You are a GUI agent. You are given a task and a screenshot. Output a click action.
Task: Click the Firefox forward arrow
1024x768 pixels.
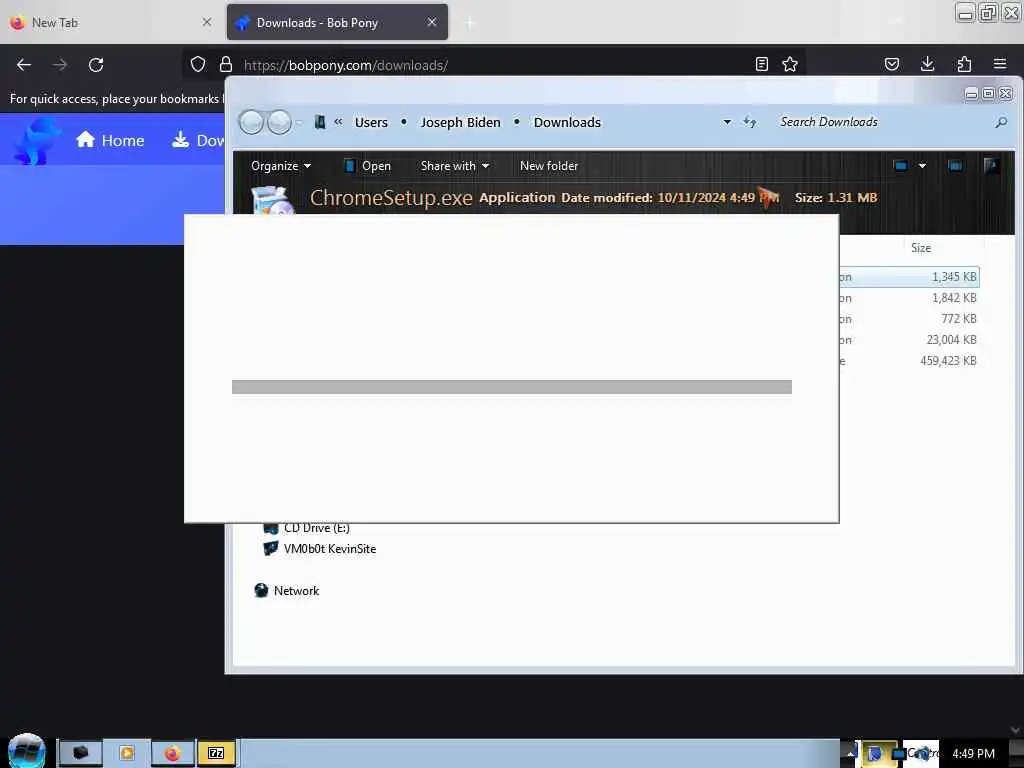pos(60,65)
